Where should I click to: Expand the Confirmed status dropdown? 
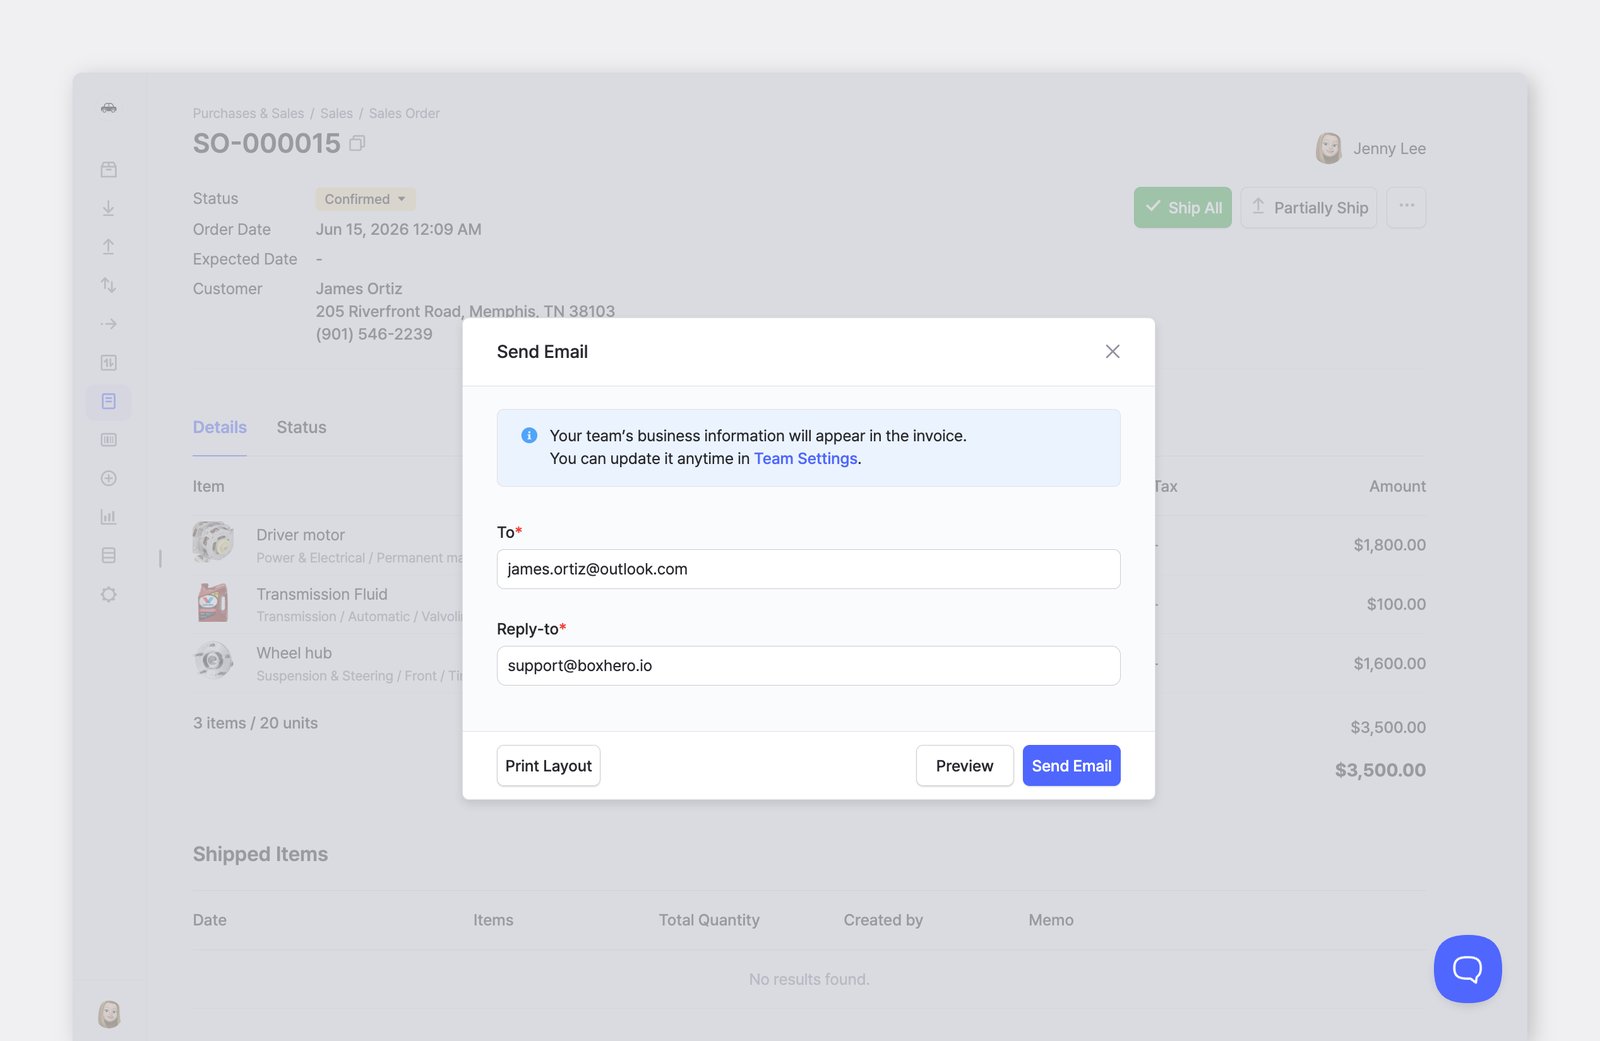click(365, 199)
